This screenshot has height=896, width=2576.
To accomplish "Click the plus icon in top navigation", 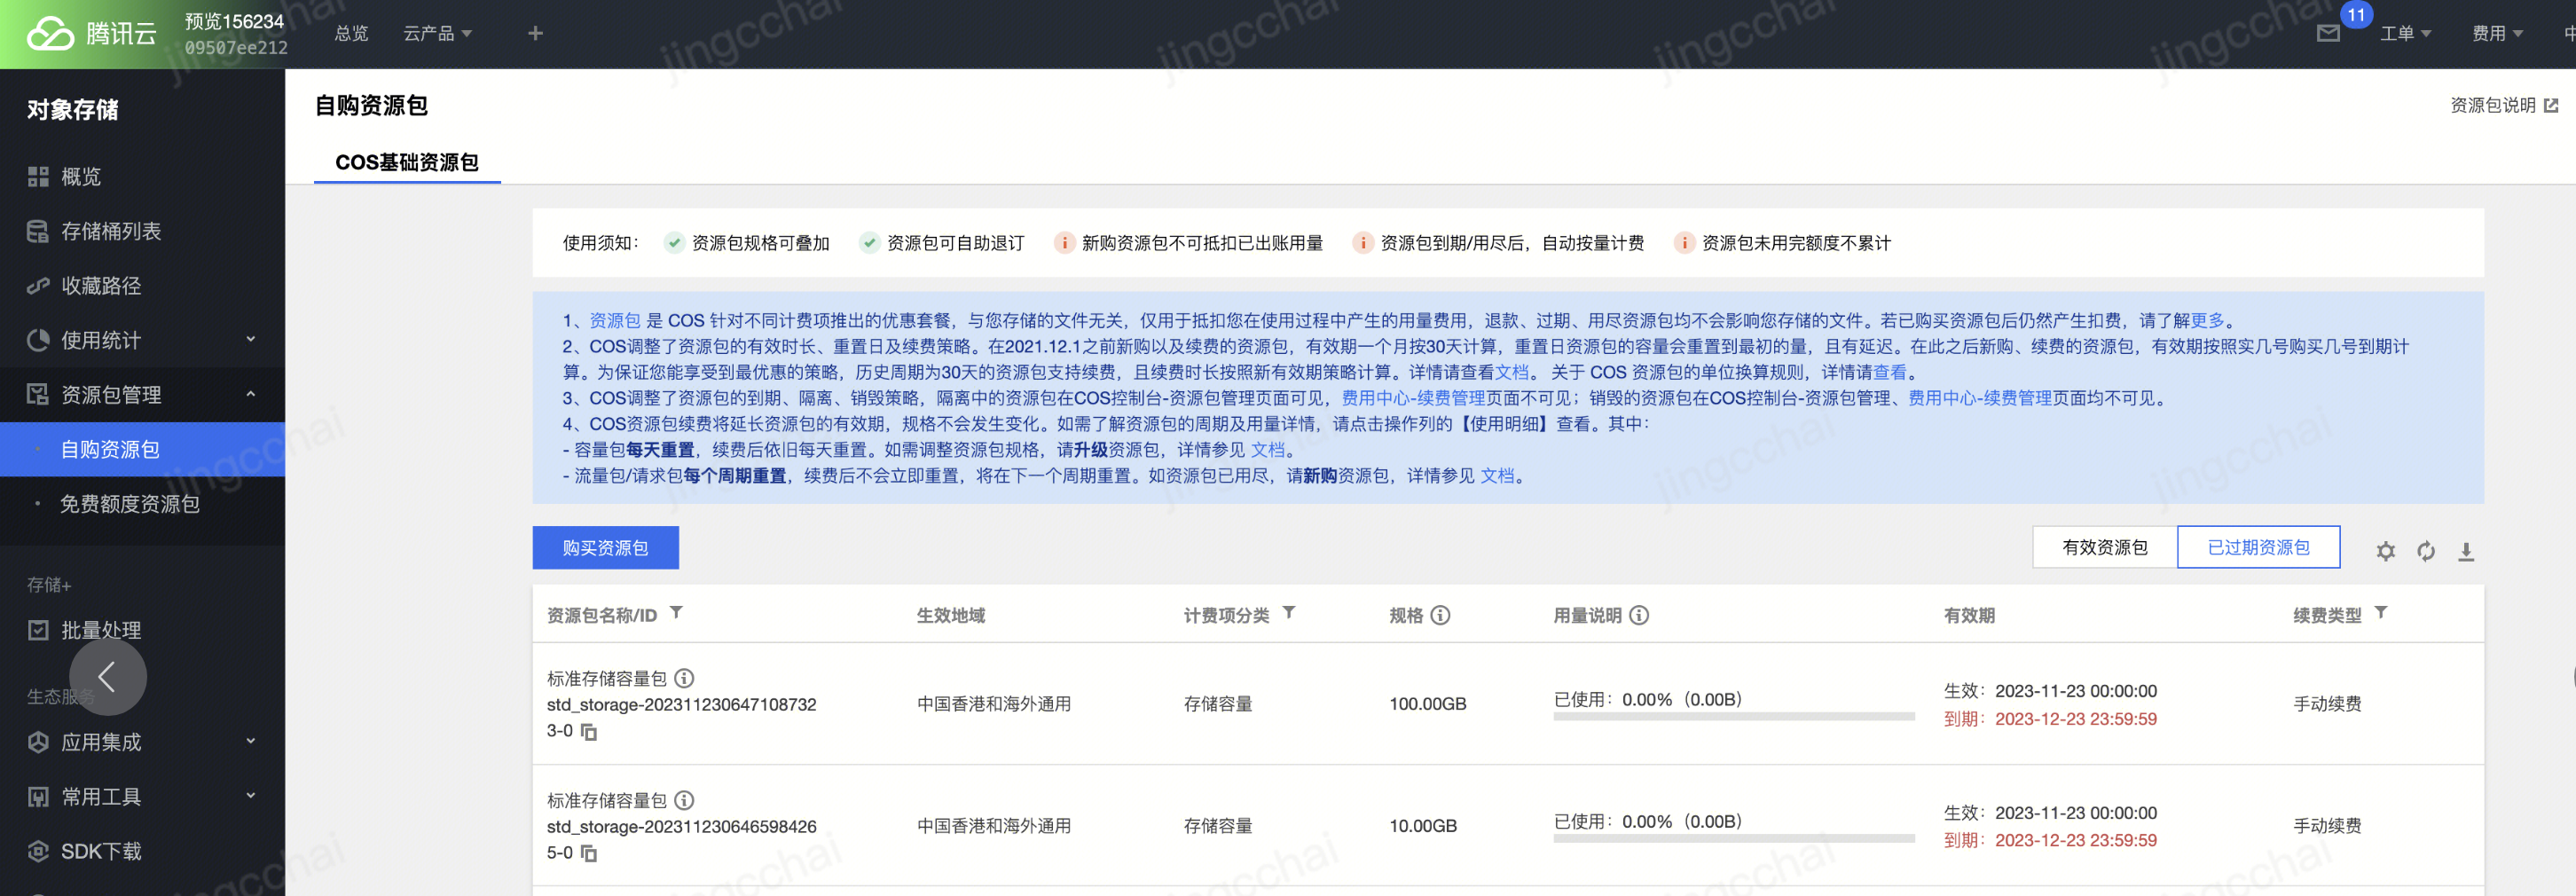I will click(x=535, y=34).
